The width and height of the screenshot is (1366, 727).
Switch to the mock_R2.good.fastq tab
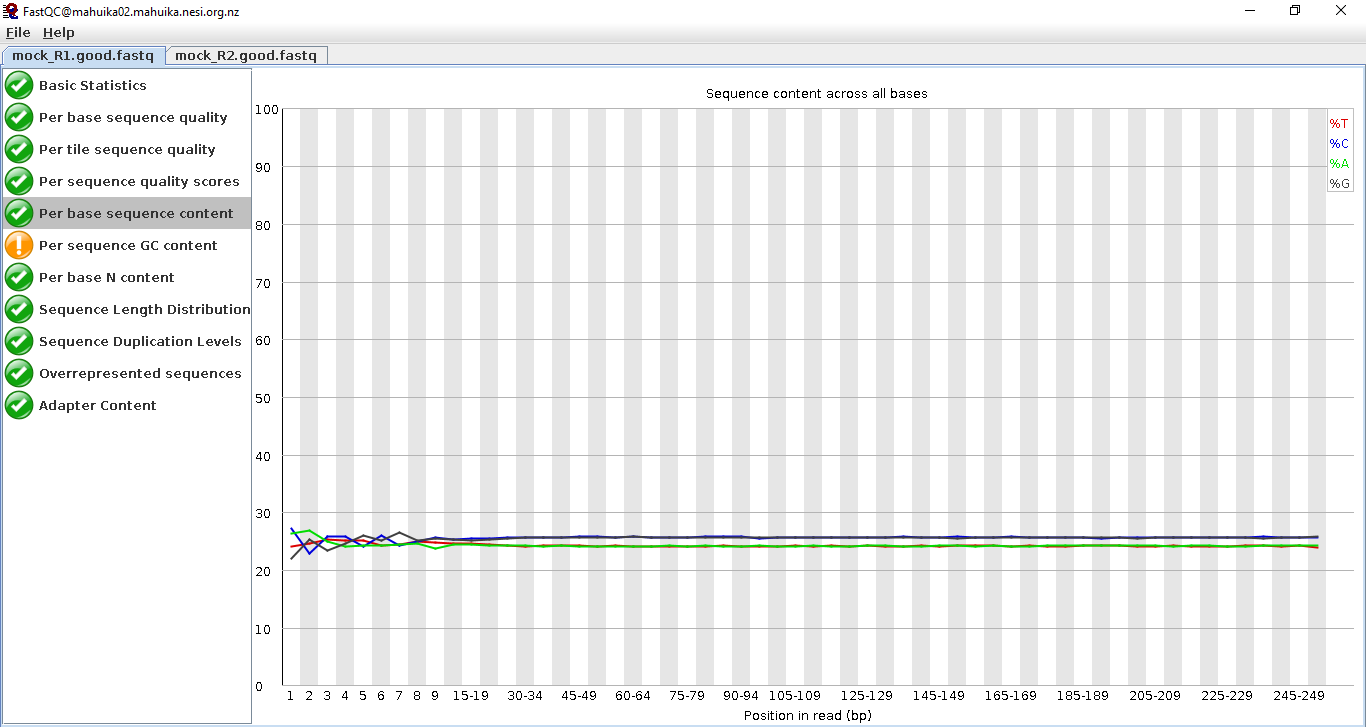click(x=246, y=56)
